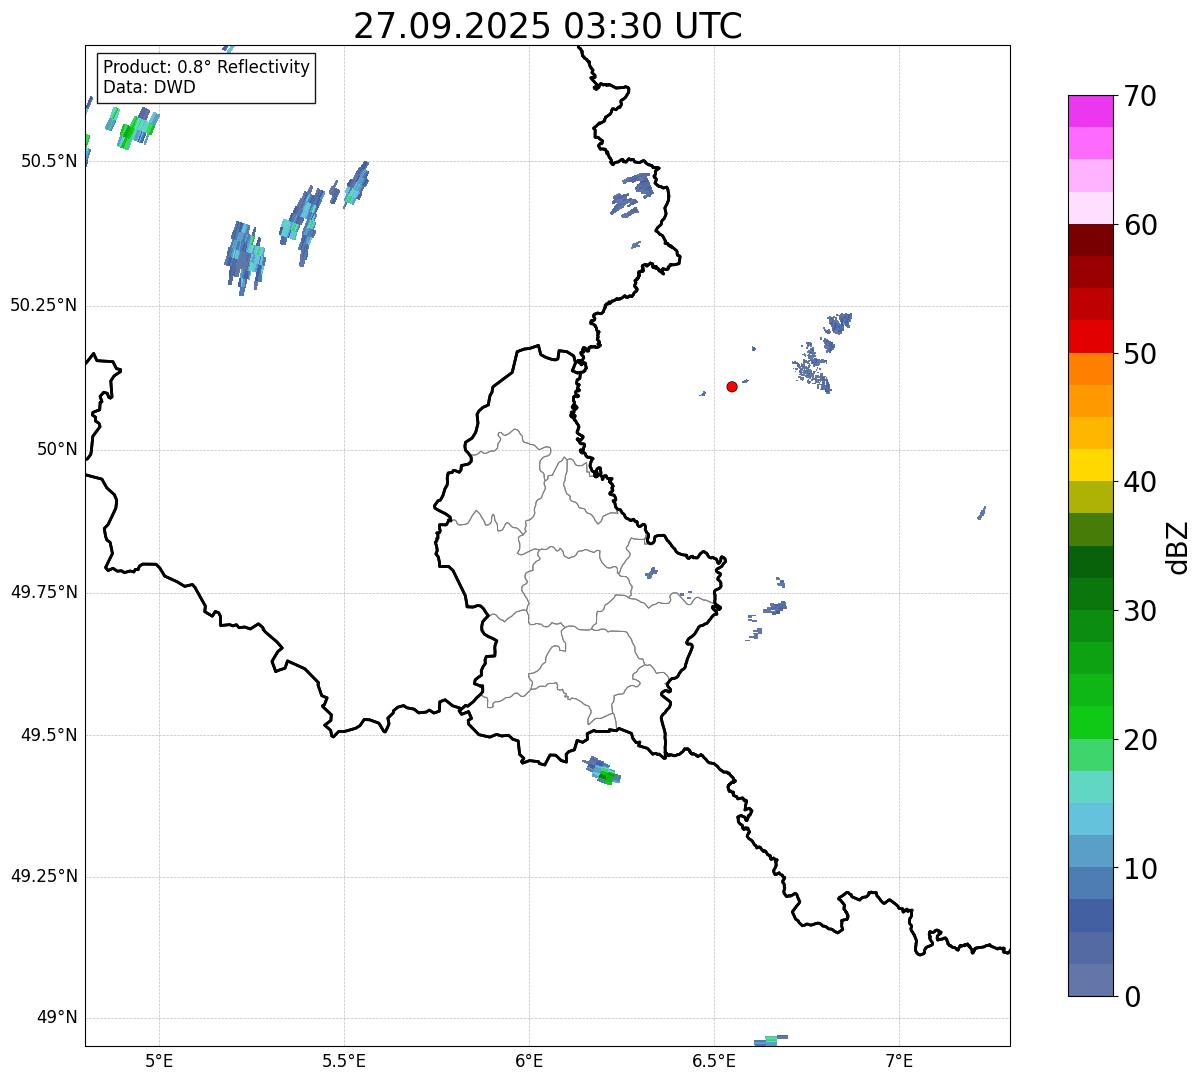Click the bright red colorbar segment above 50
The image size is (1202, 1081).
(x=1091, y=336)
